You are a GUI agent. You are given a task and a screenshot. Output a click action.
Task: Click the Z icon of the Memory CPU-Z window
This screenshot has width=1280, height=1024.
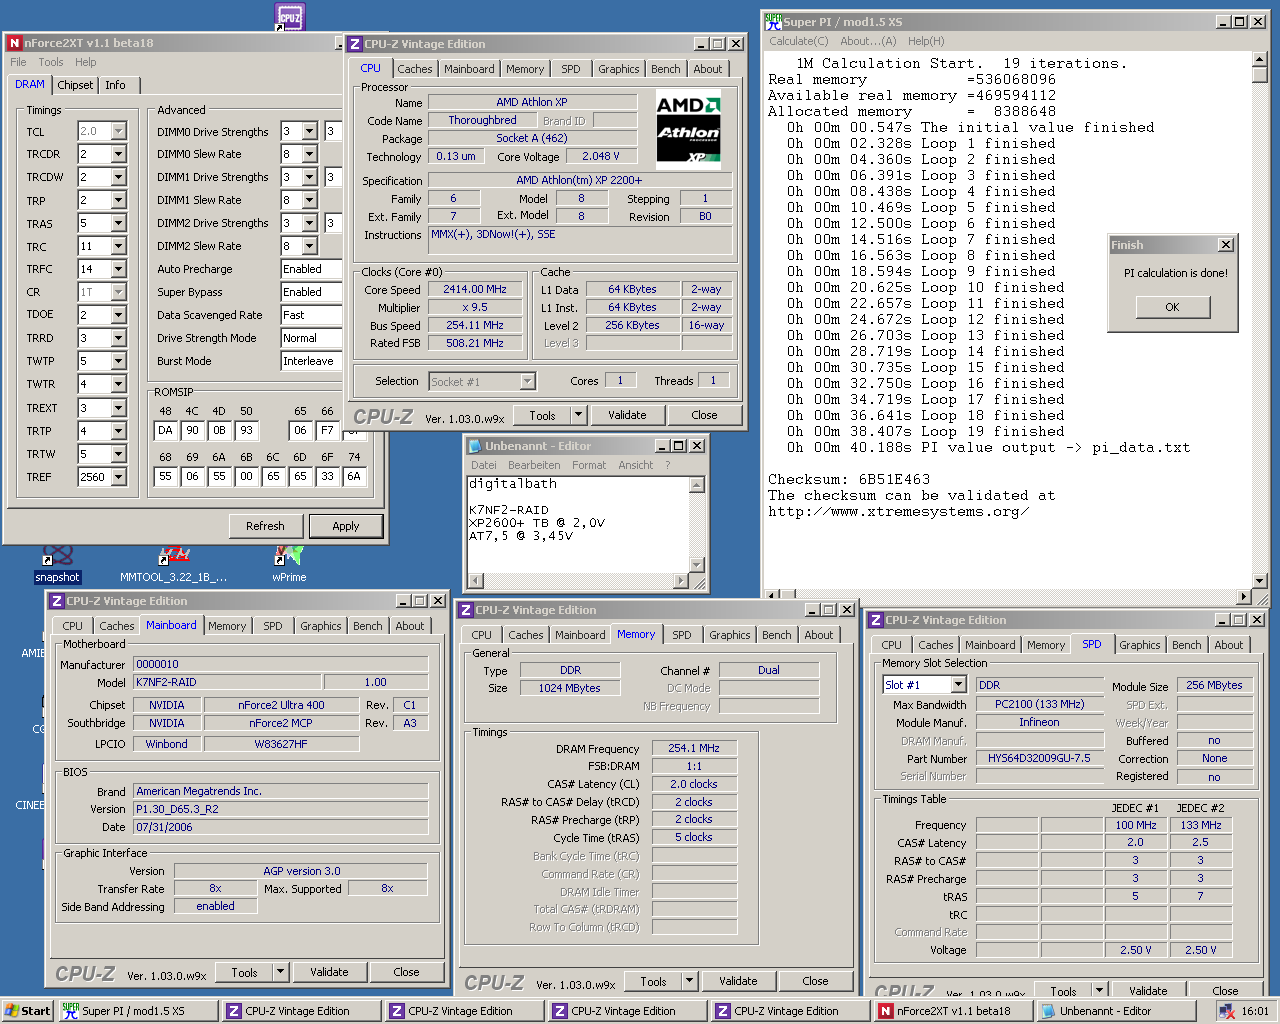pos(466,610)
